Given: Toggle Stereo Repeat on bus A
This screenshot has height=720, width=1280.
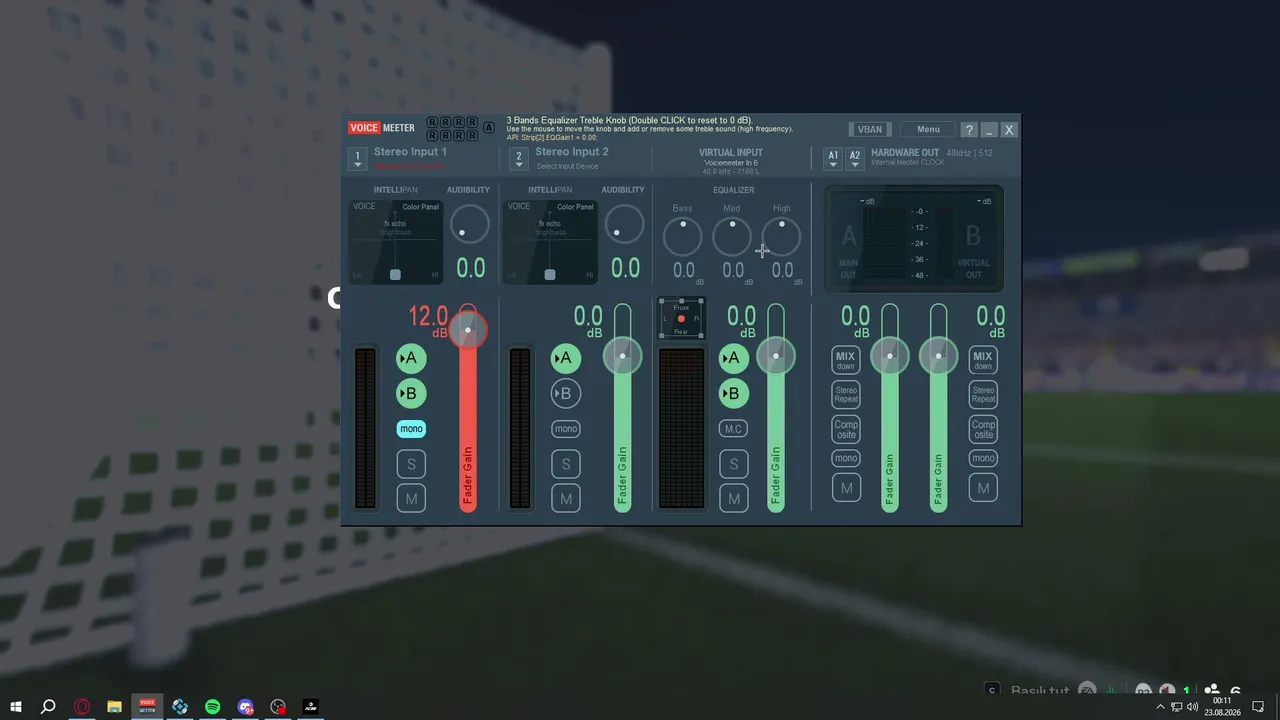Looking at the screenshot, I should click(846, 394).
